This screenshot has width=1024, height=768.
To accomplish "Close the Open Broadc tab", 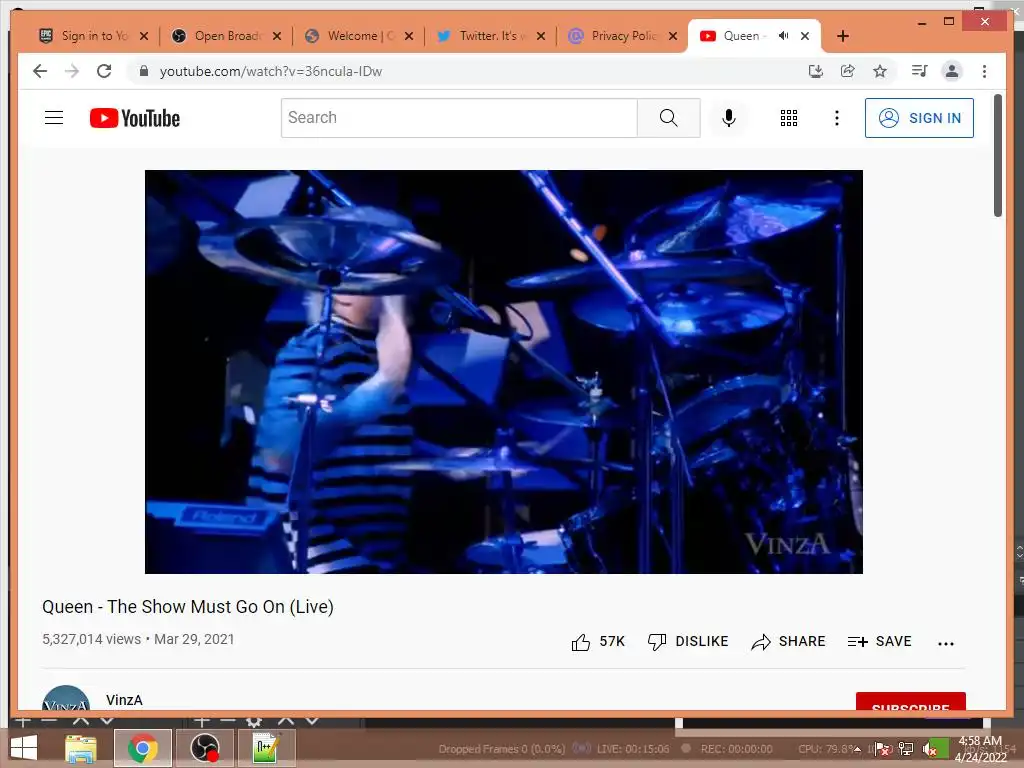I will 277,36.
